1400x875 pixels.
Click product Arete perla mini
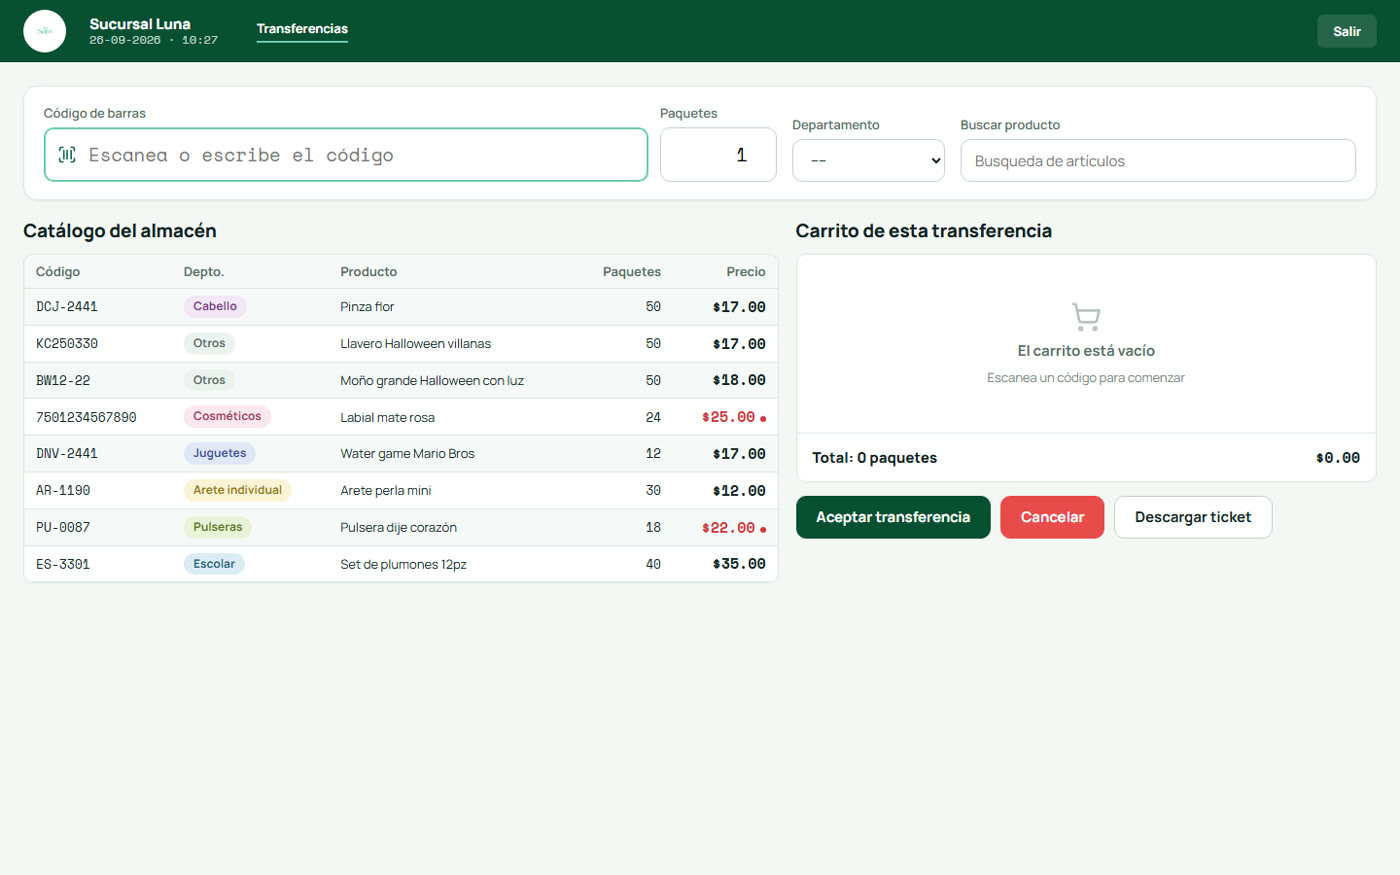tap(386, 491)
